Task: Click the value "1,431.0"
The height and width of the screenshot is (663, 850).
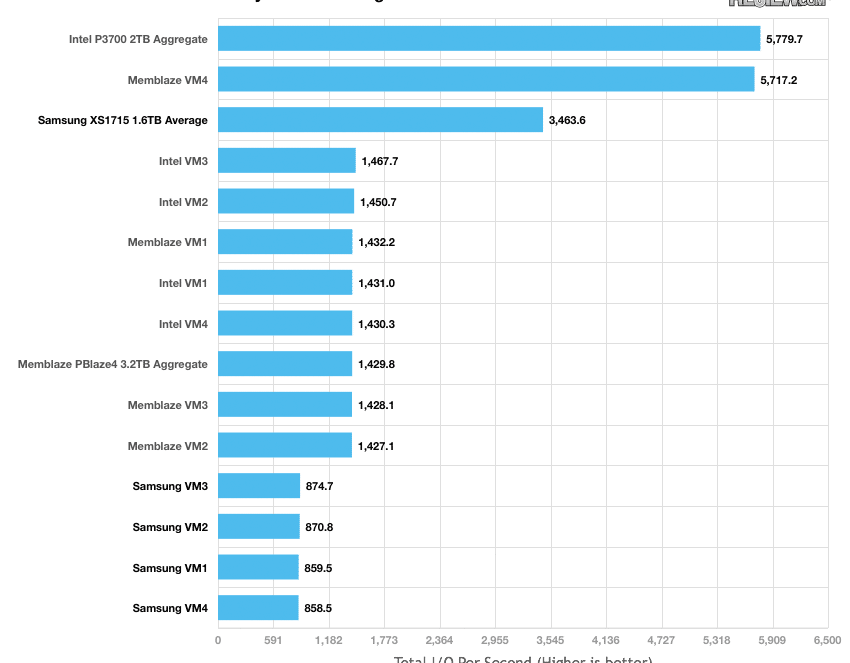Action: point(377,283)
